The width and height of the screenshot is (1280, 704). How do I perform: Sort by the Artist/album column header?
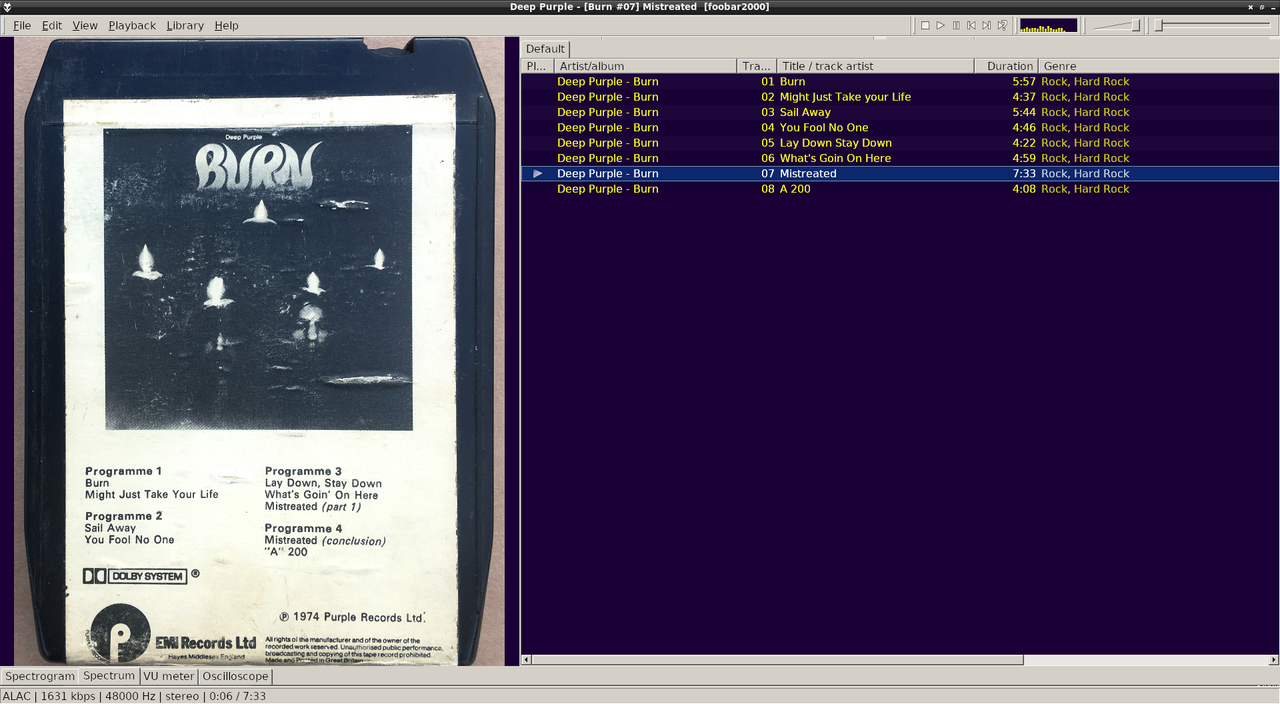pos(645,66)
